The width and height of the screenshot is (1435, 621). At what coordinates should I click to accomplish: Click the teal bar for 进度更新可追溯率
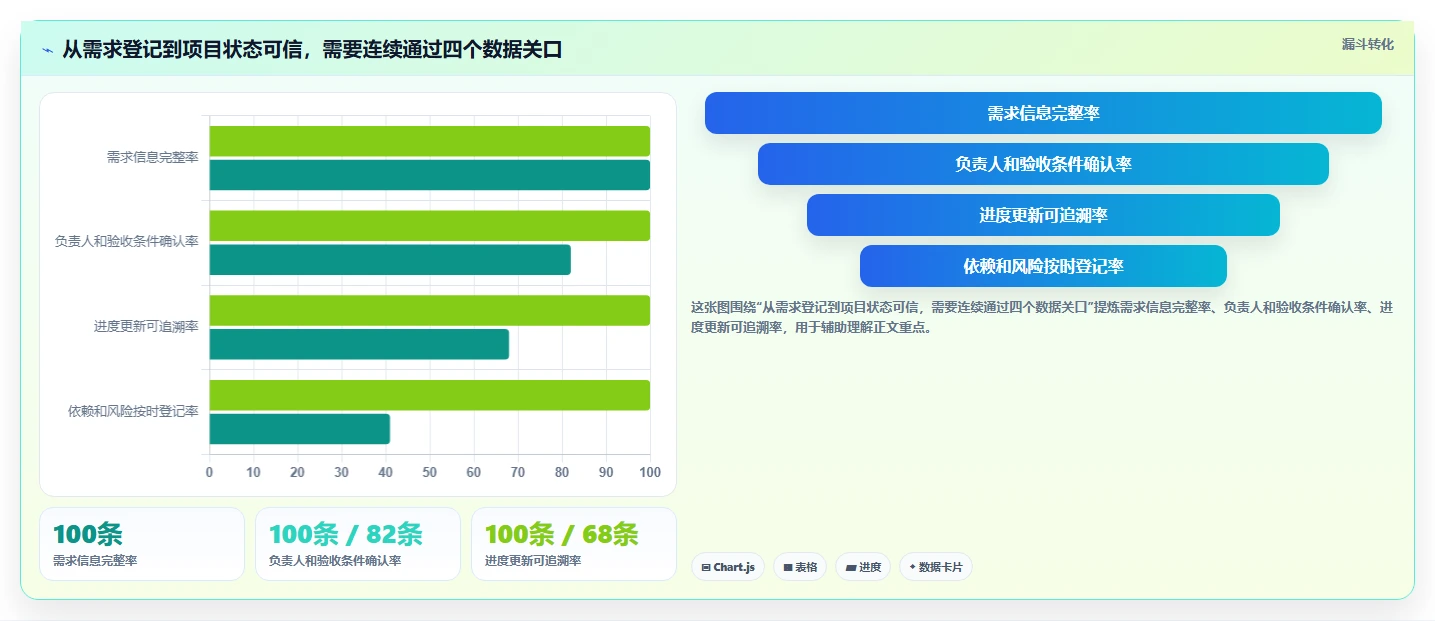coord(359,344)
